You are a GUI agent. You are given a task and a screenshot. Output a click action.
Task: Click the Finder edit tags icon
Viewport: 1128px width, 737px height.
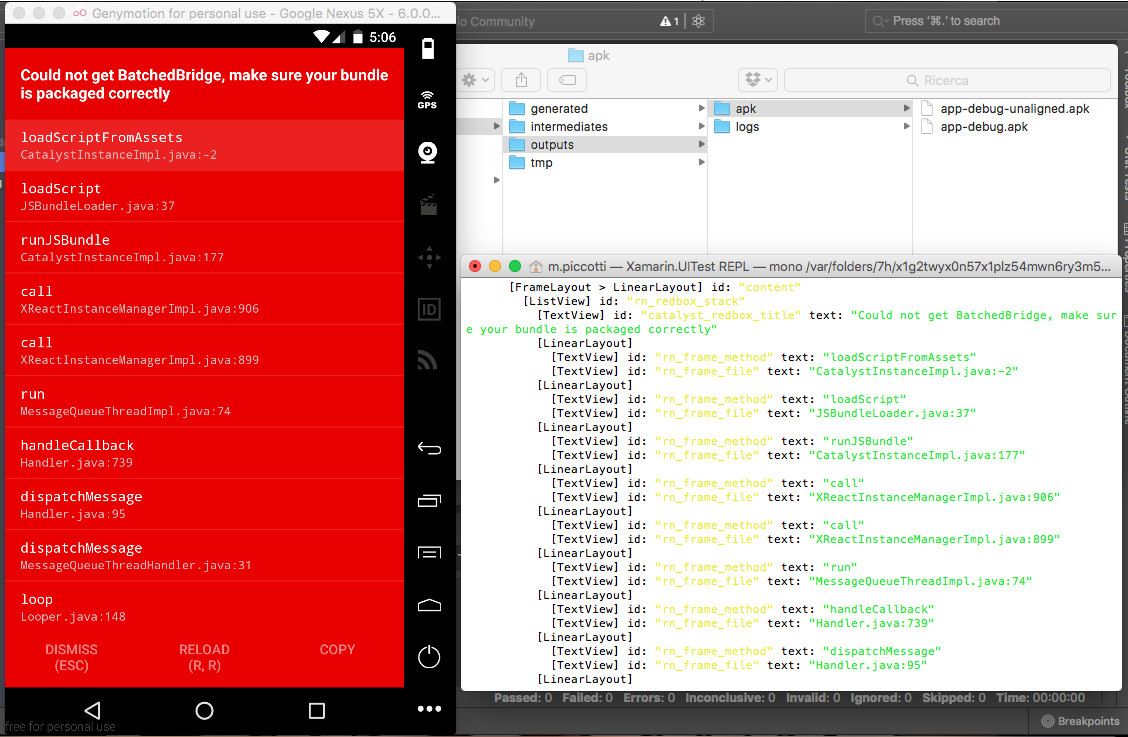(566, 80)
